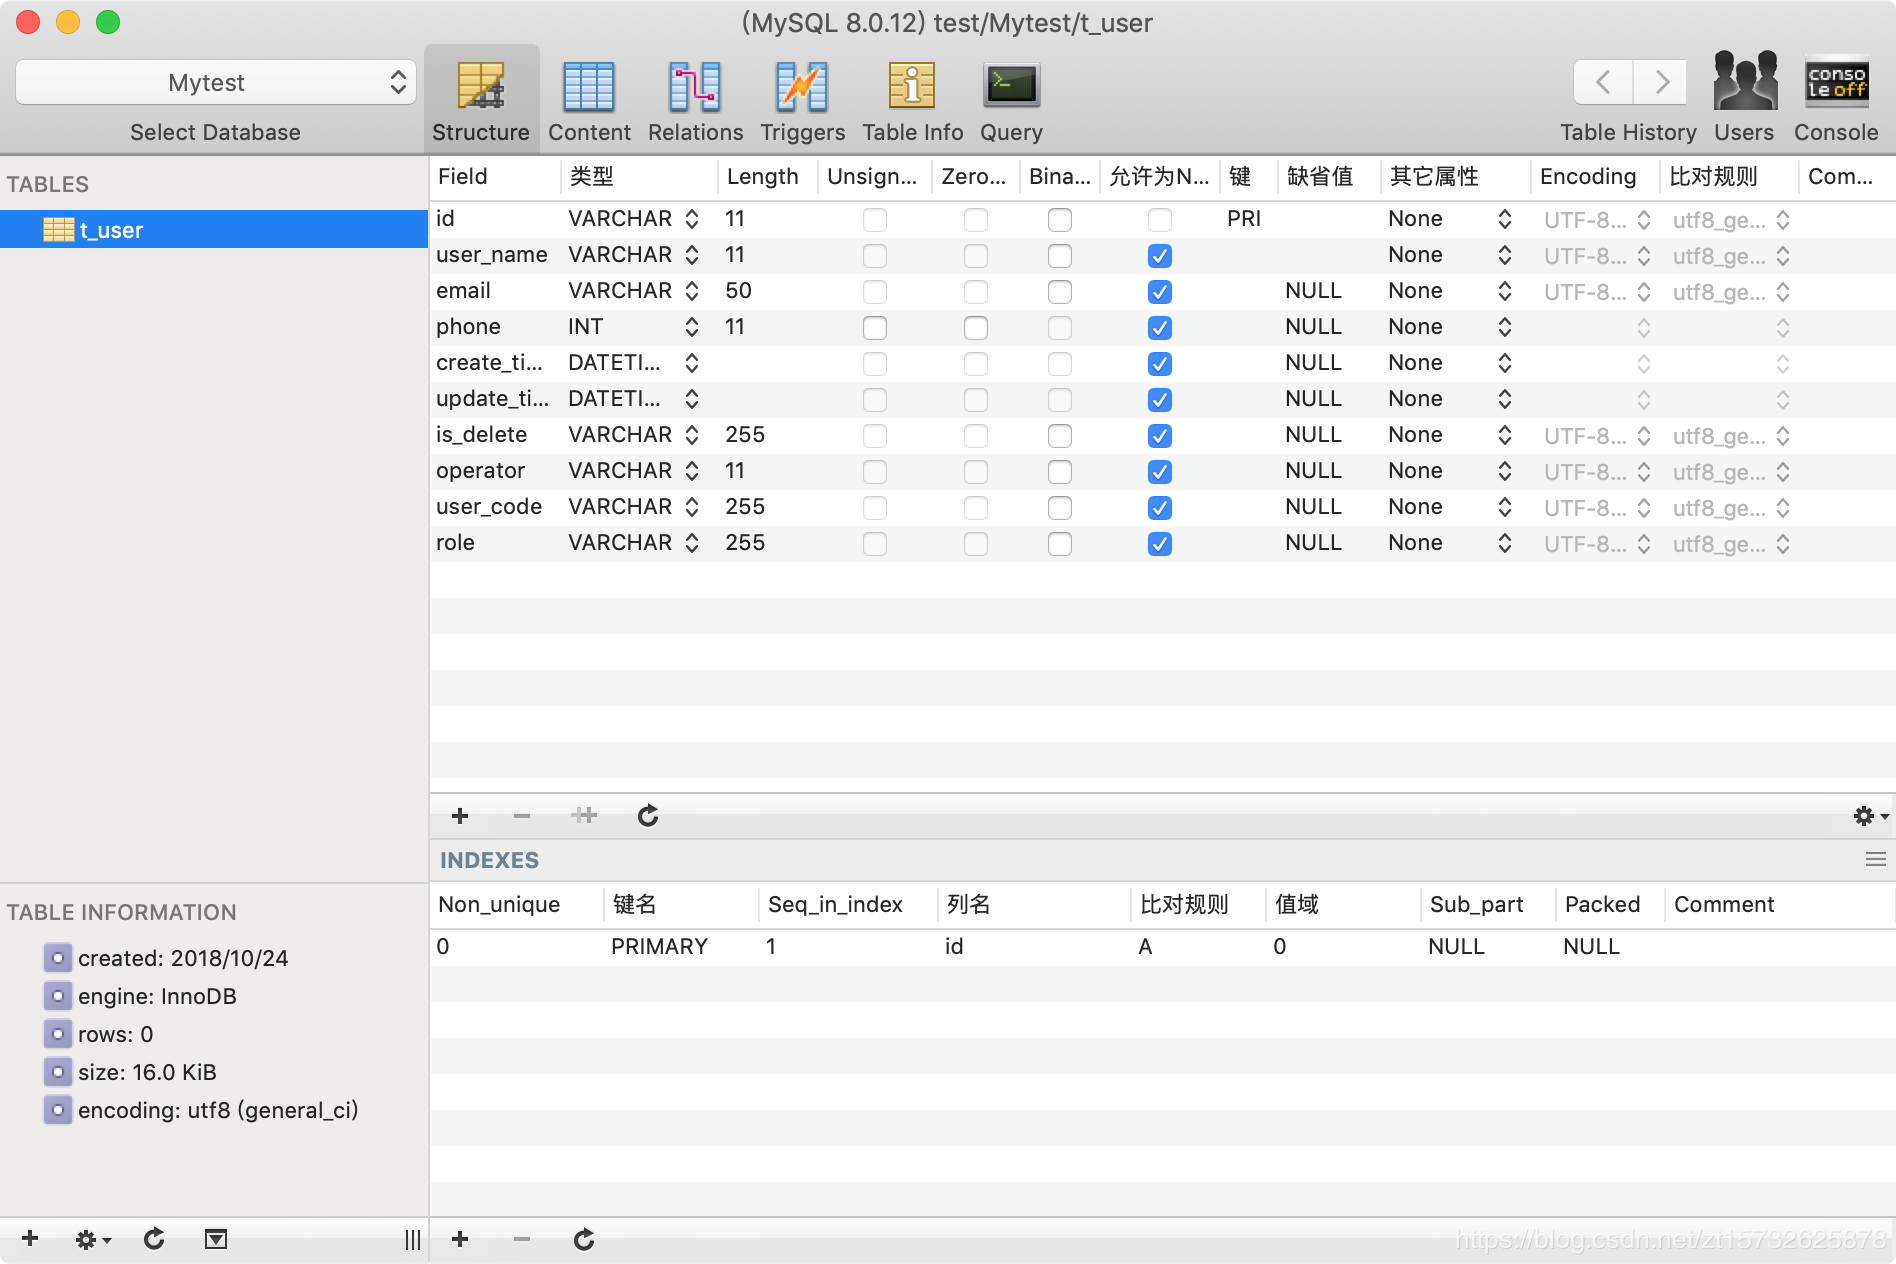Image resolution: width=1896 pixels, height=1264 pixels.
Task: Open the Console window
Action: pyautogui.click(x=1836, y=98)
